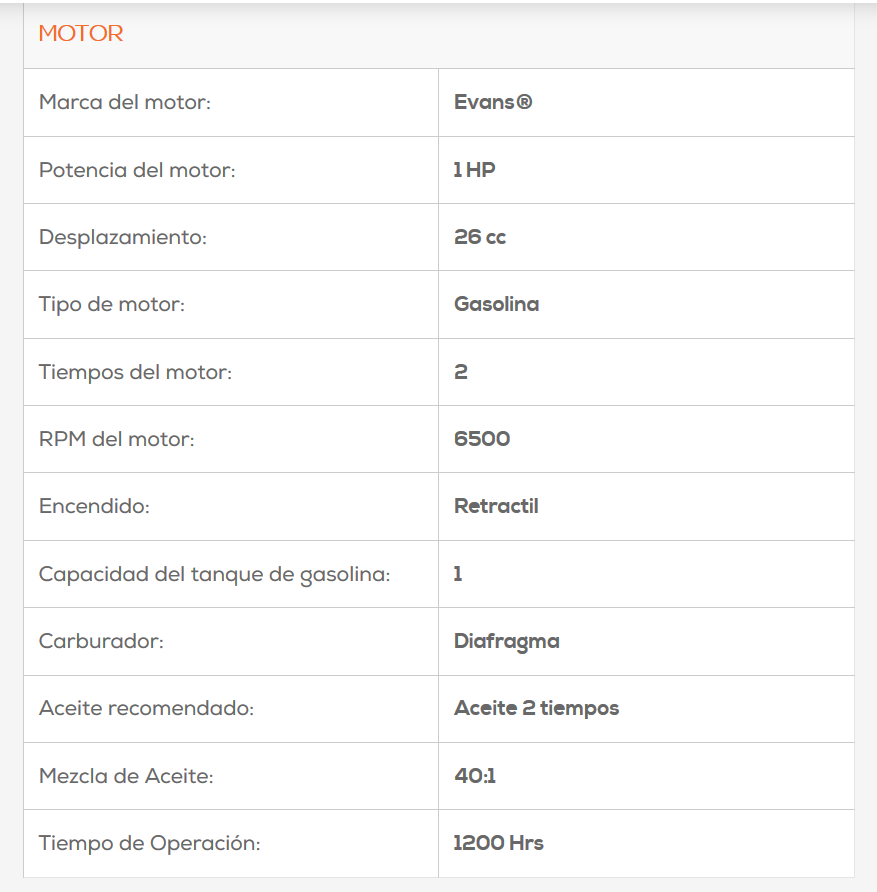The width and height of the screenshot is (877, 892).
Task: Click the 'Aceite recomendado:' label
Action: (x=146, y=708)
